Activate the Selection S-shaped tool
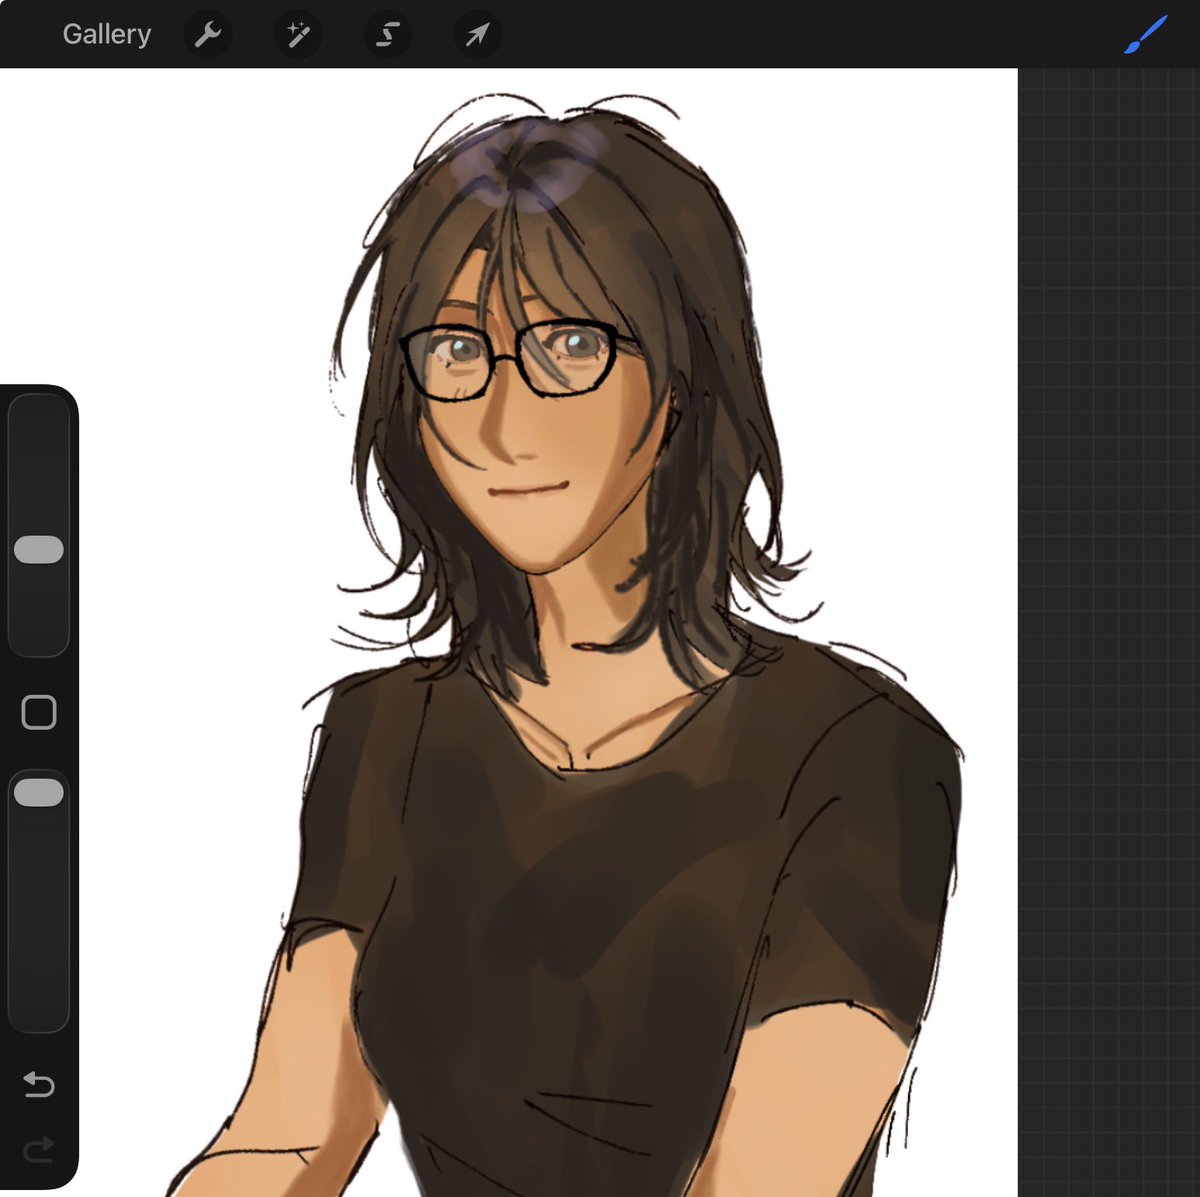This screenshot has height=1197, width=1200. click(388, 35)
